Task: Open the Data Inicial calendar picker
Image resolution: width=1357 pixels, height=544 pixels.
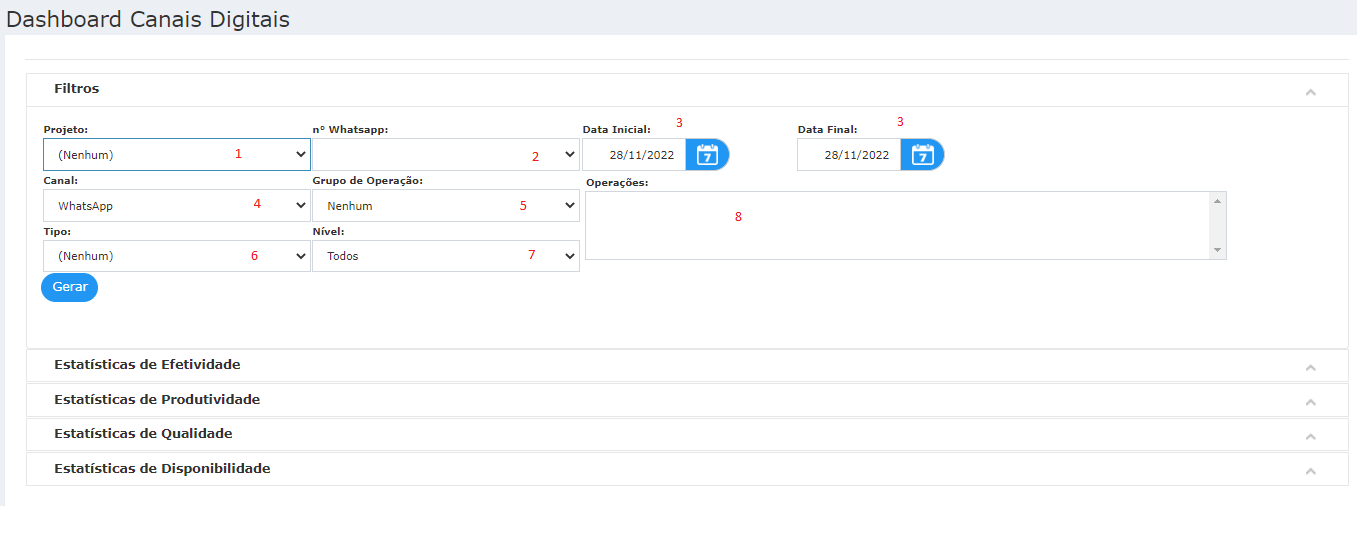Action: point(707,155)
